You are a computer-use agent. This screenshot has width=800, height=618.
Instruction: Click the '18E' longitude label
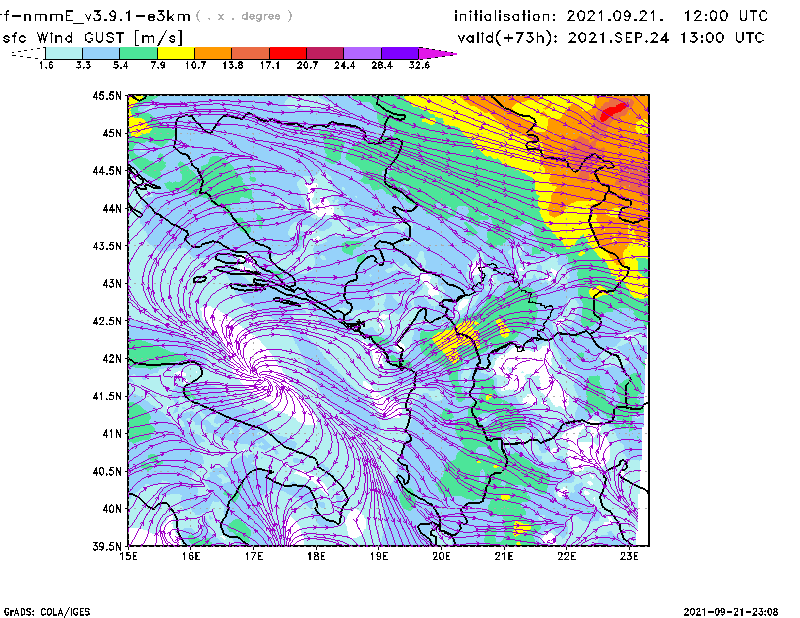[x=316, y=556]
